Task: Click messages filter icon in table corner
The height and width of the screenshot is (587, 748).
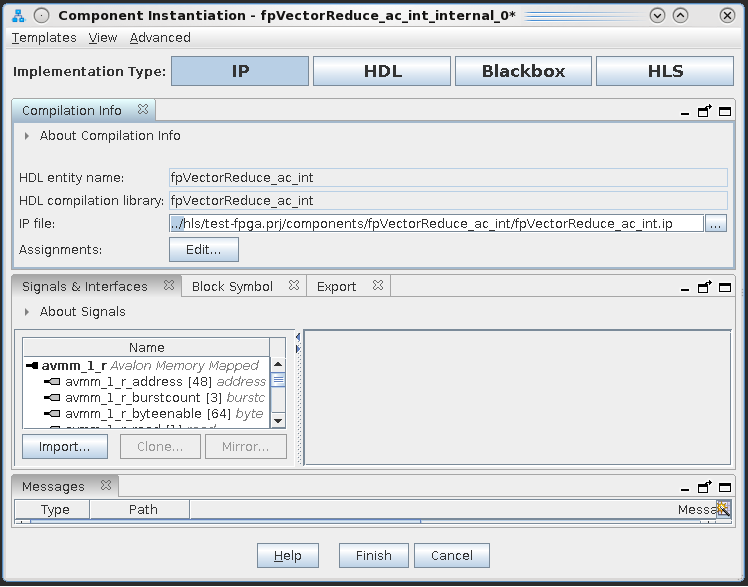Action: [723, 508]
